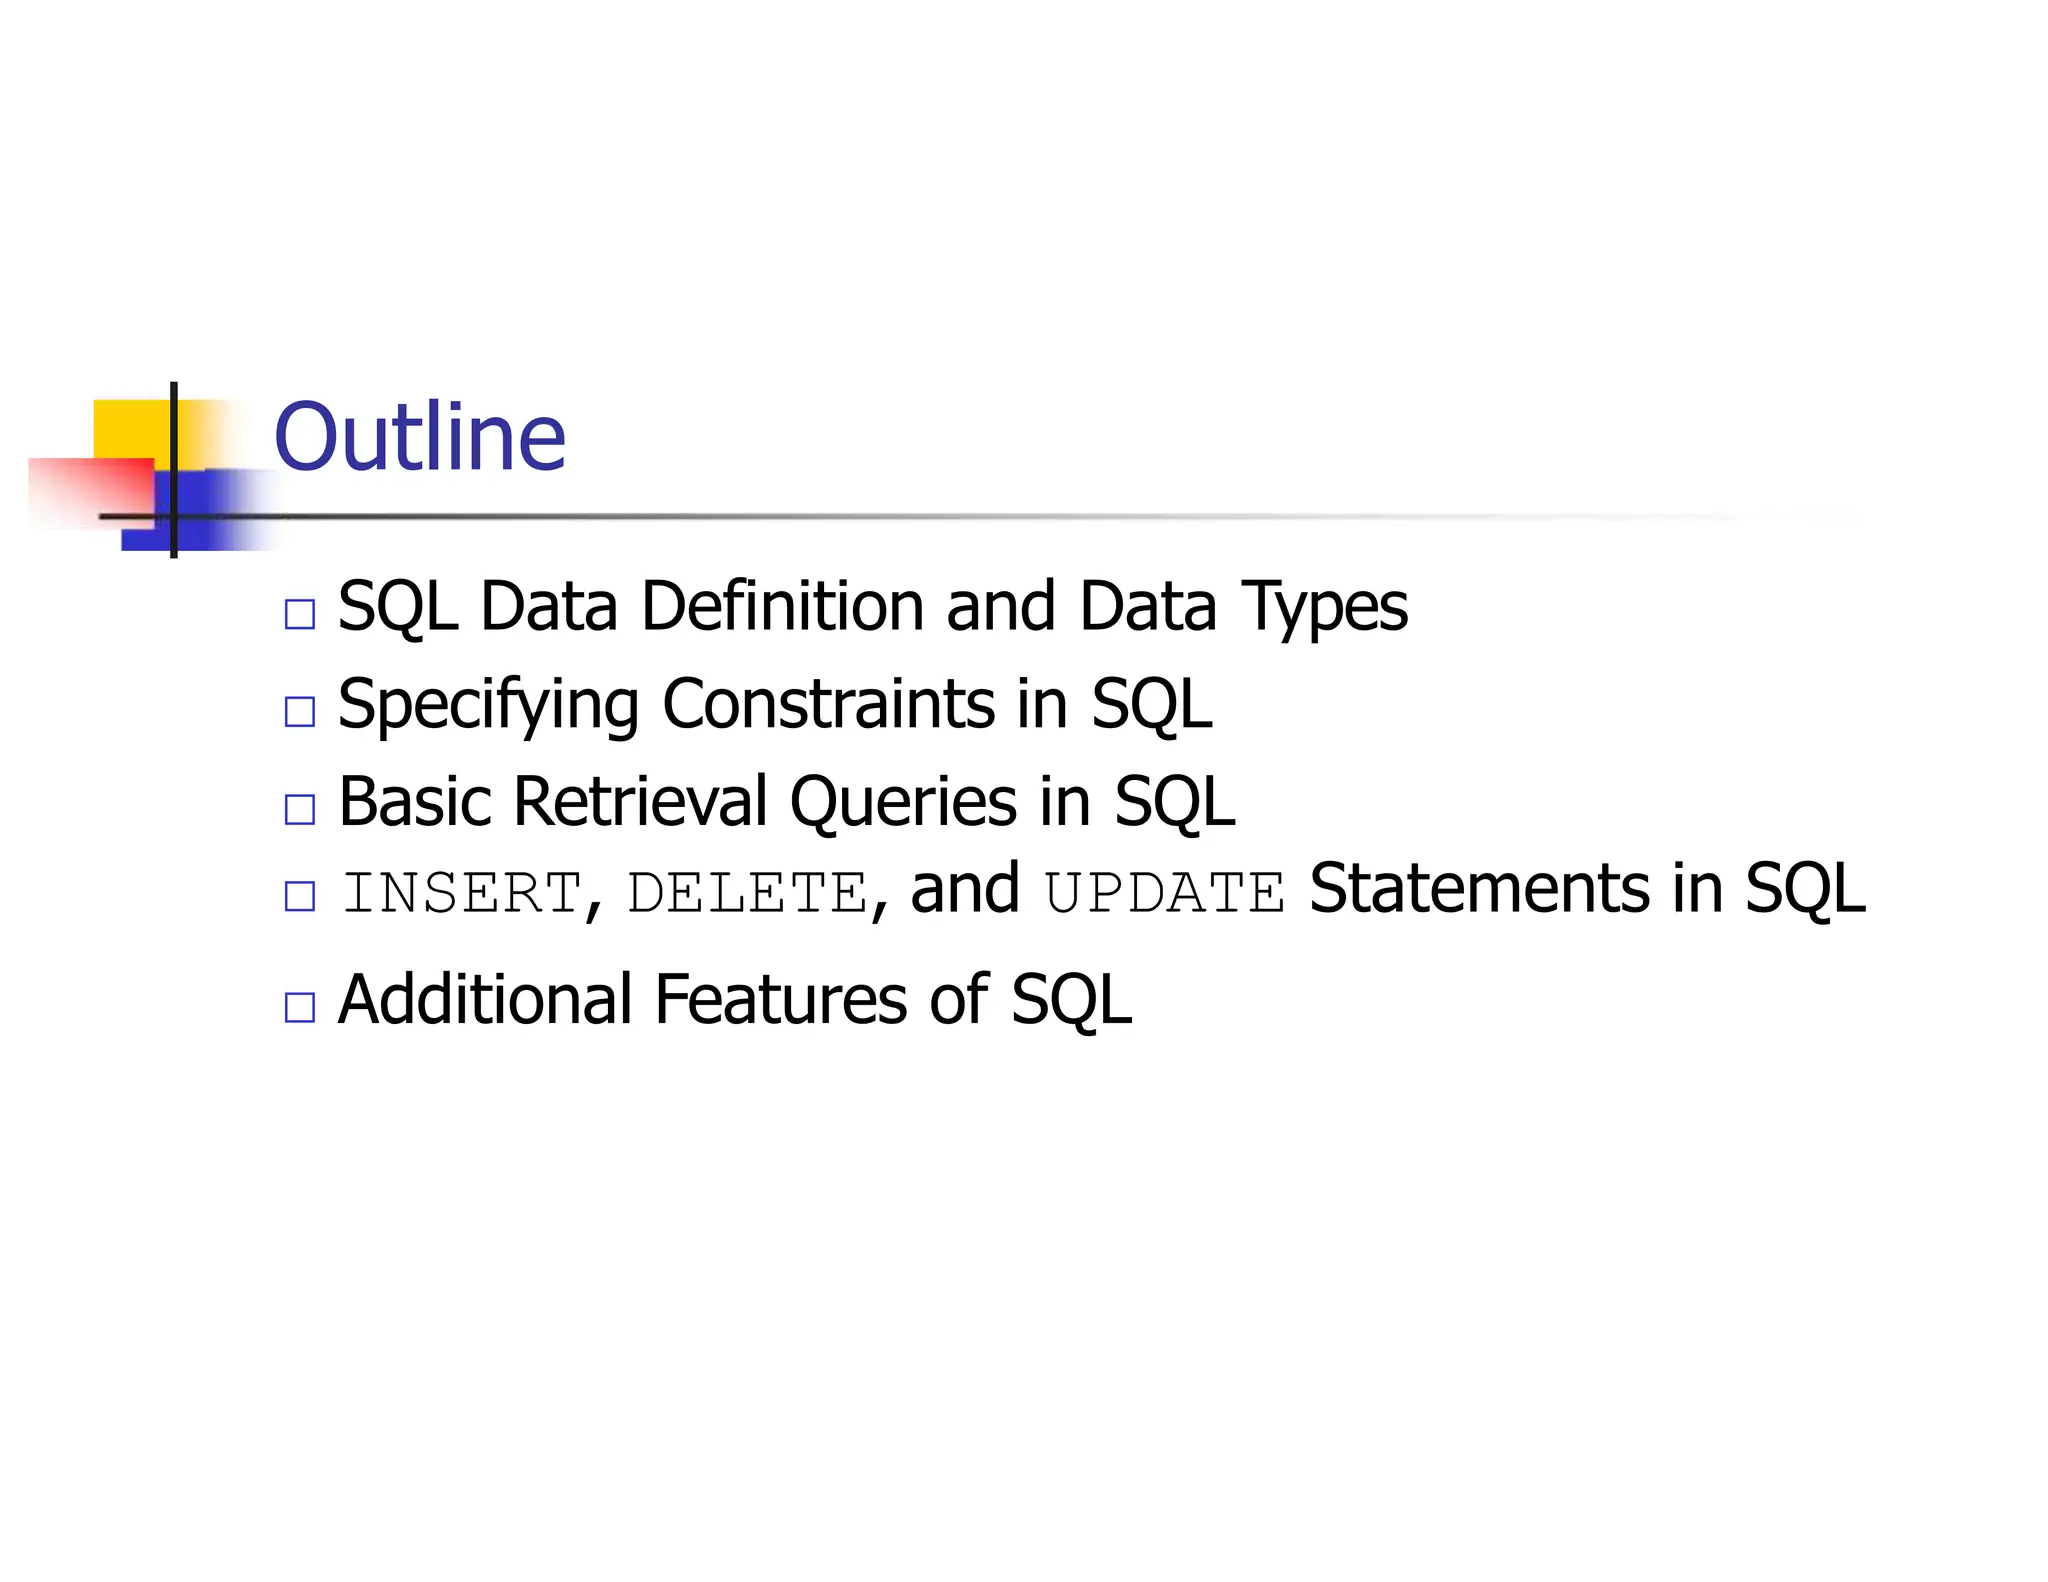Click the bullet beside INSERT, DELETE line
This screenshot has width=2048, height=1582.
click(299, 896)
